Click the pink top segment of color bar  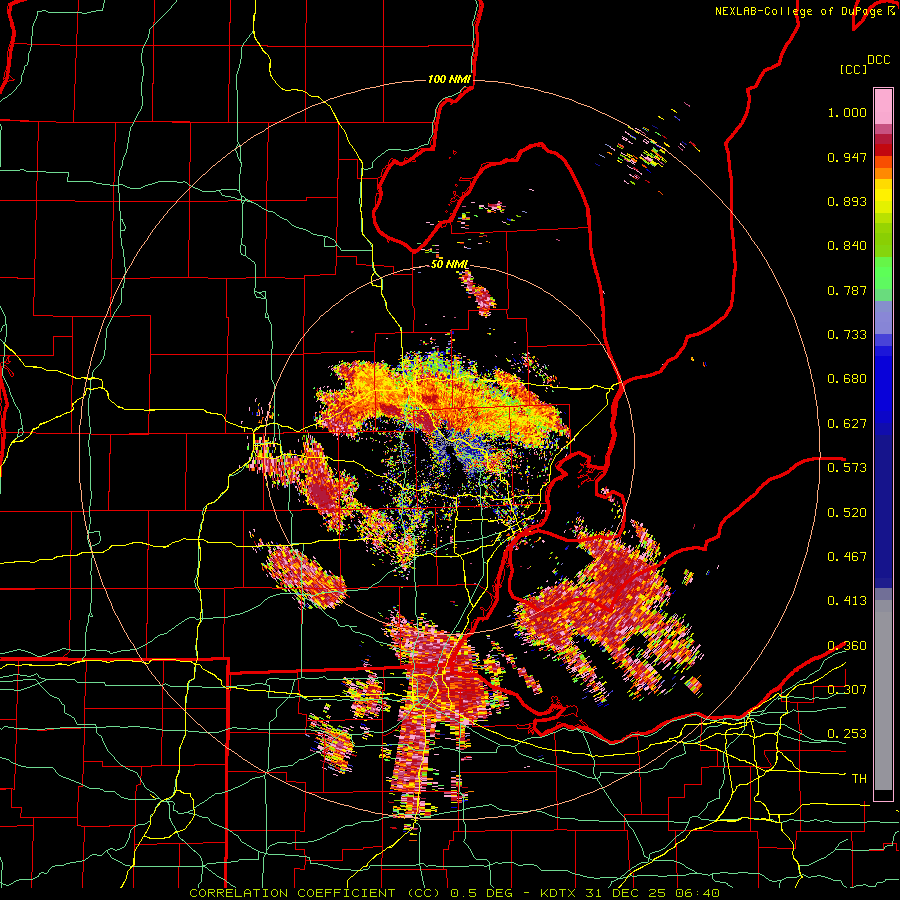[883, 107]
